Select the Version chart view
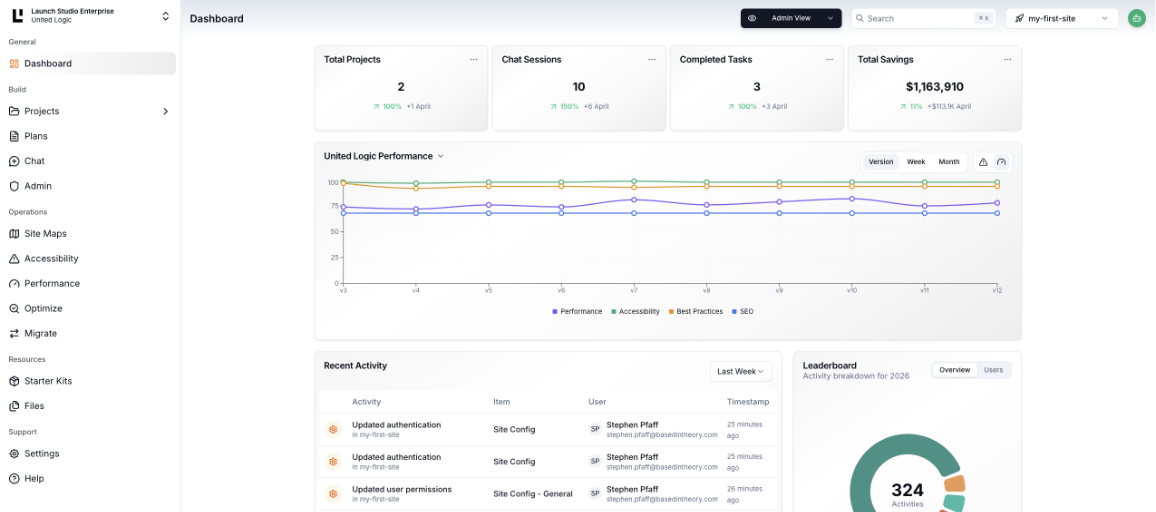 881,162
